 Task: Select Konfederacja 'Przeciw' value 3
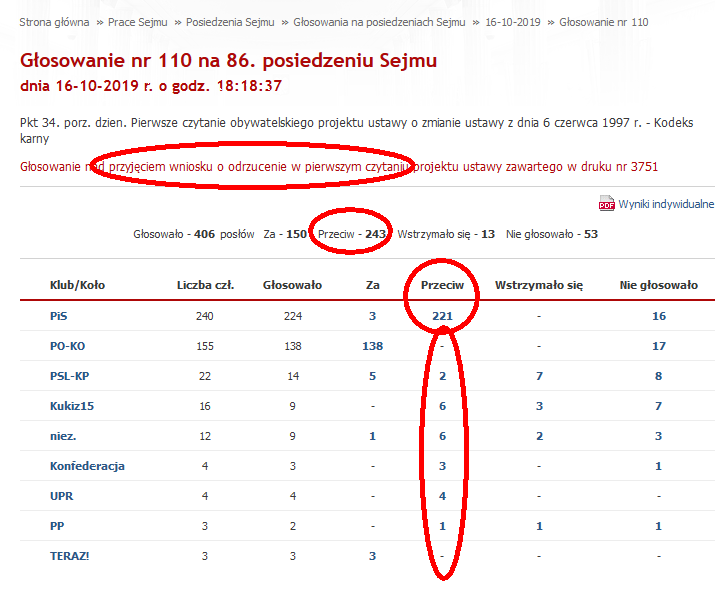tap(442, 466)
